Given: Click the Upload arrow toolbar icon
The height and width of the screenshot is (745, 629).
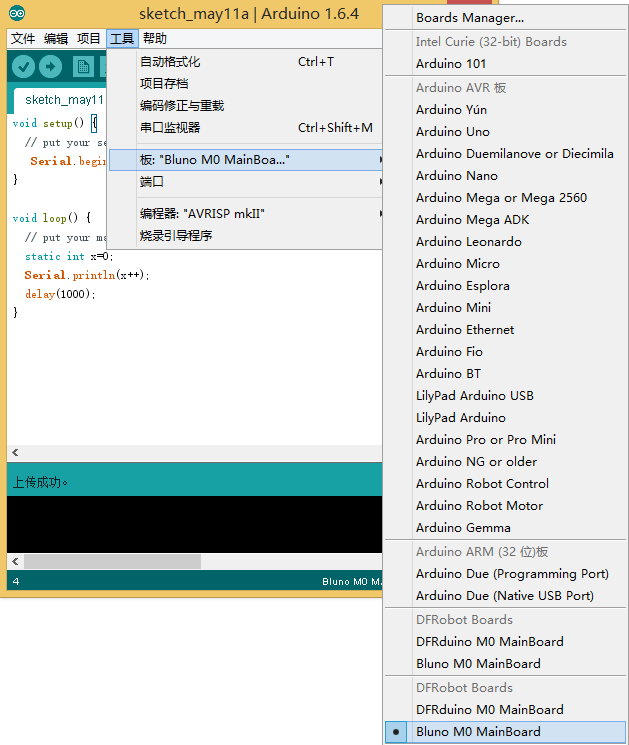Looking at the screenshot, I should point(50,67).
